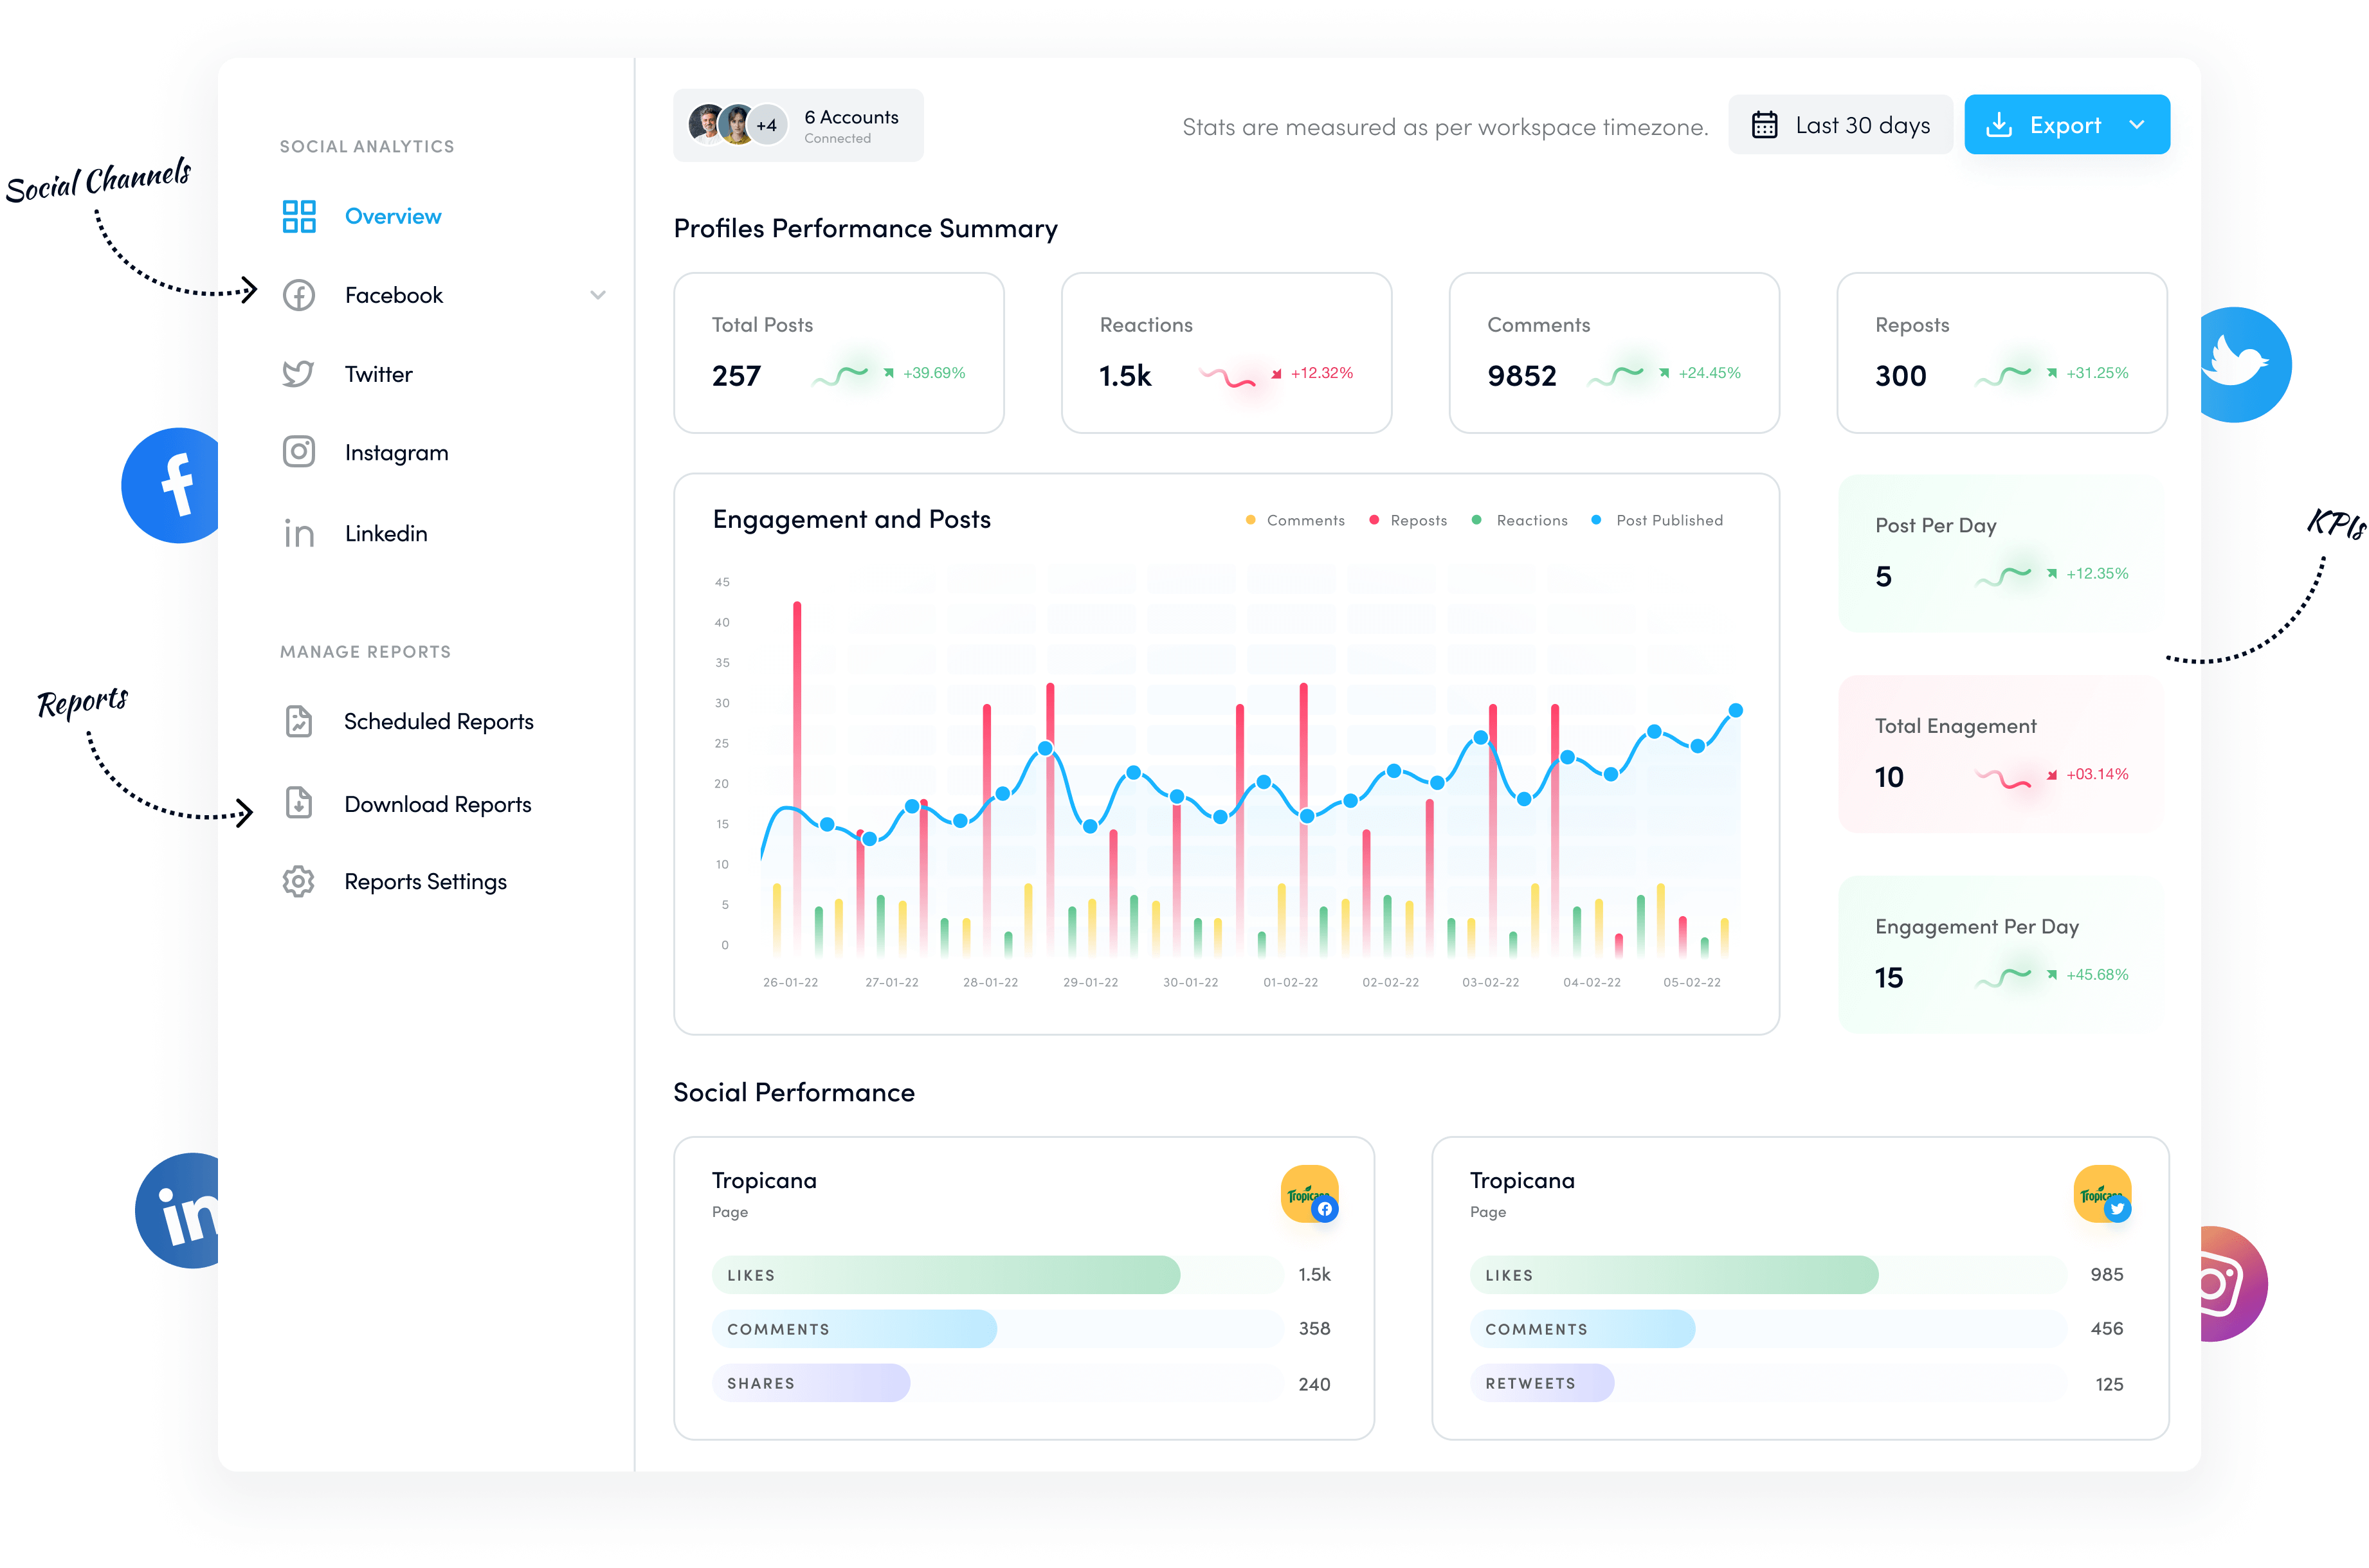
Task: Click the Reports Settings gear icon
Action: click(x=298, y=880)
